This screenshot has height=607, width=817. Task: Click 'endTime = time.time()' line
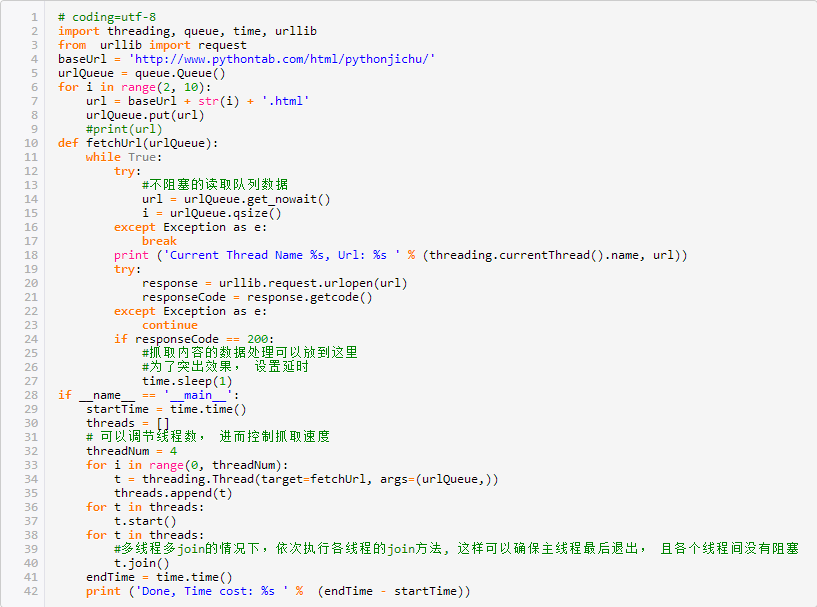tap(159, 577)
